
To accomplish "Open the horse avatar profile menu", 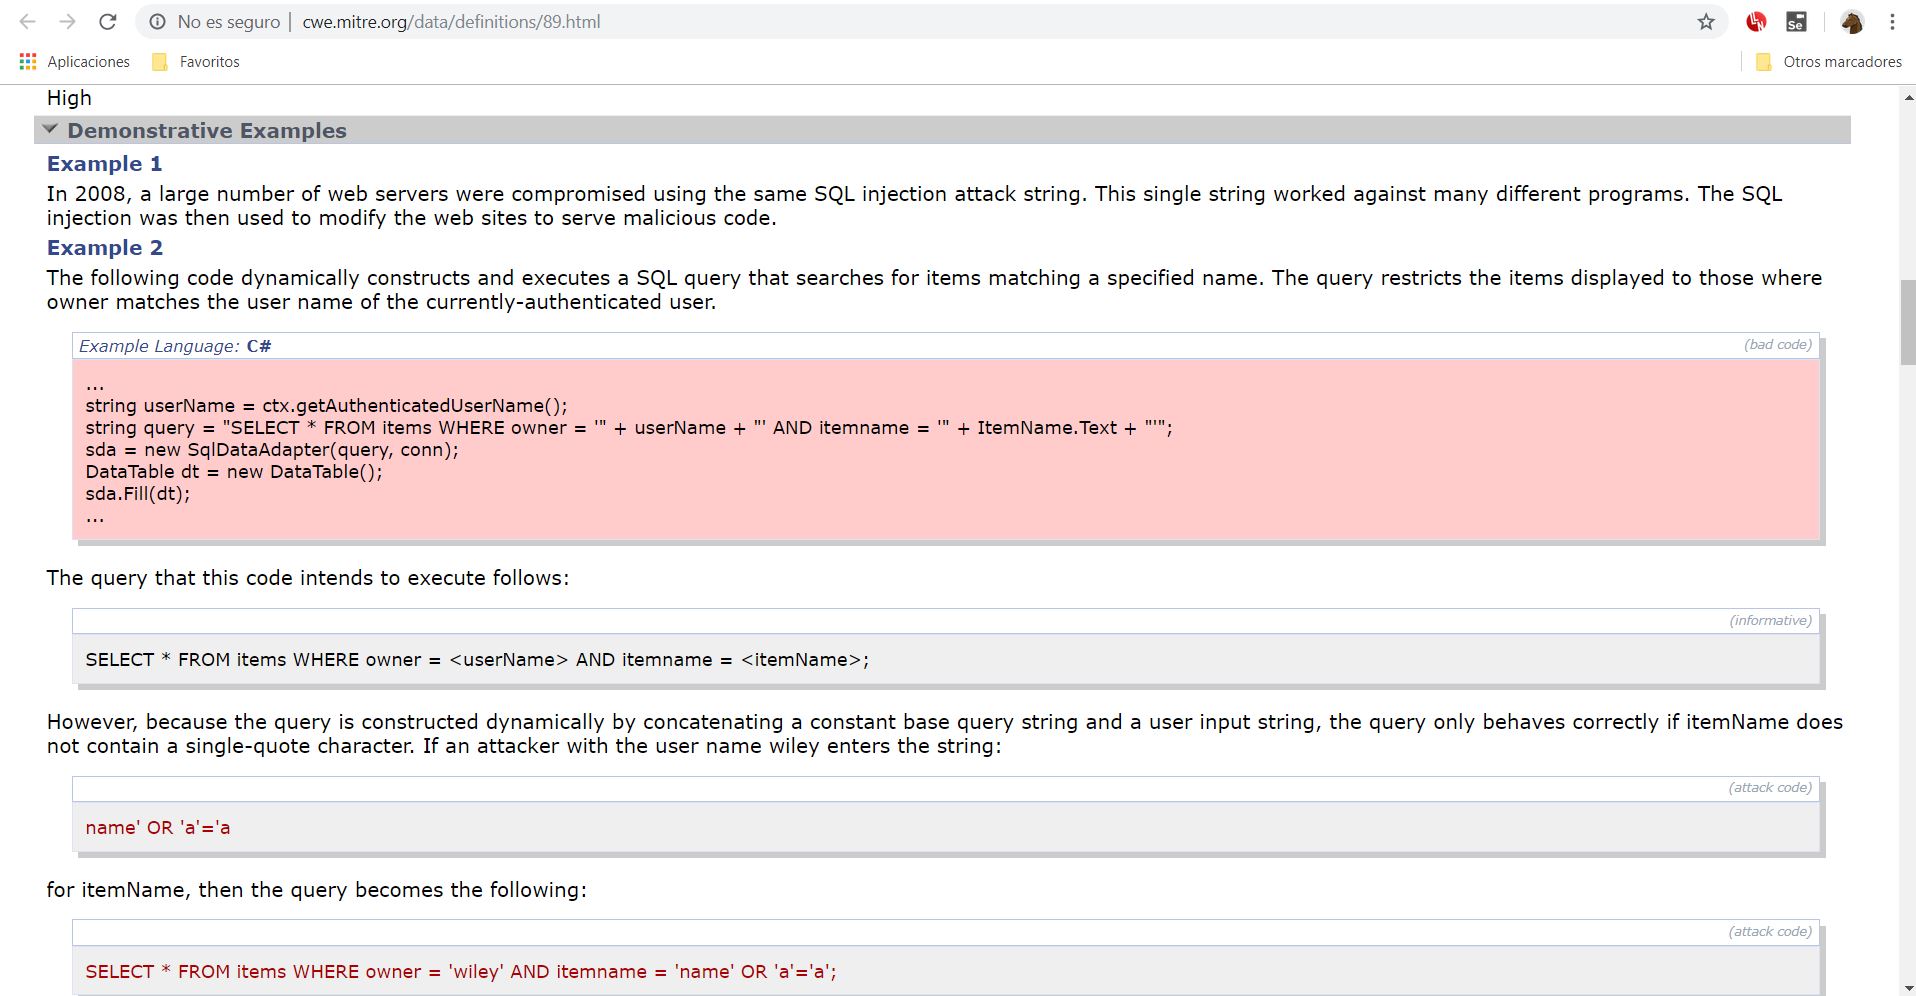I will point(1852,22).
